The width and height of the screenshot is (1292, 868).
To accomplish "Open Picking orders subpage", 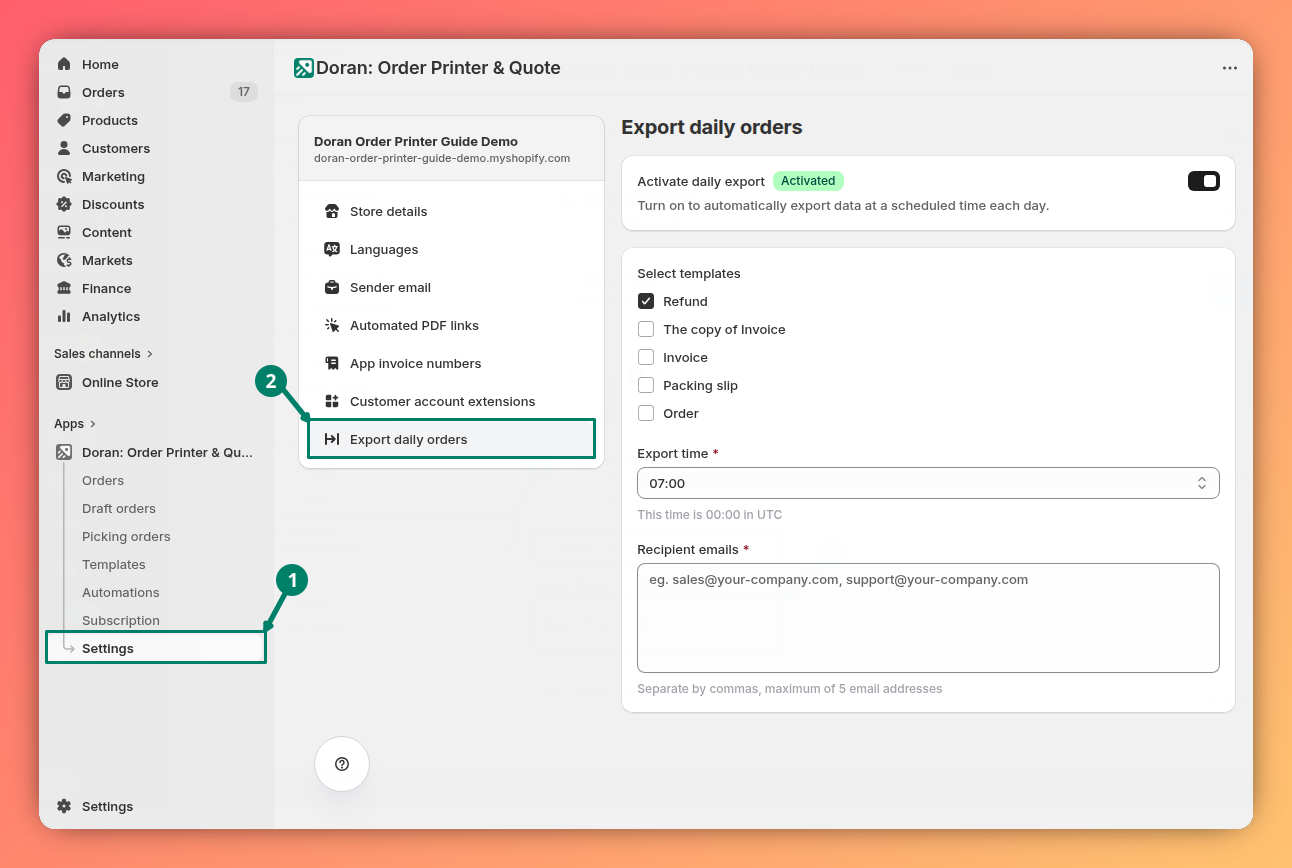I will tap(126, 536).
